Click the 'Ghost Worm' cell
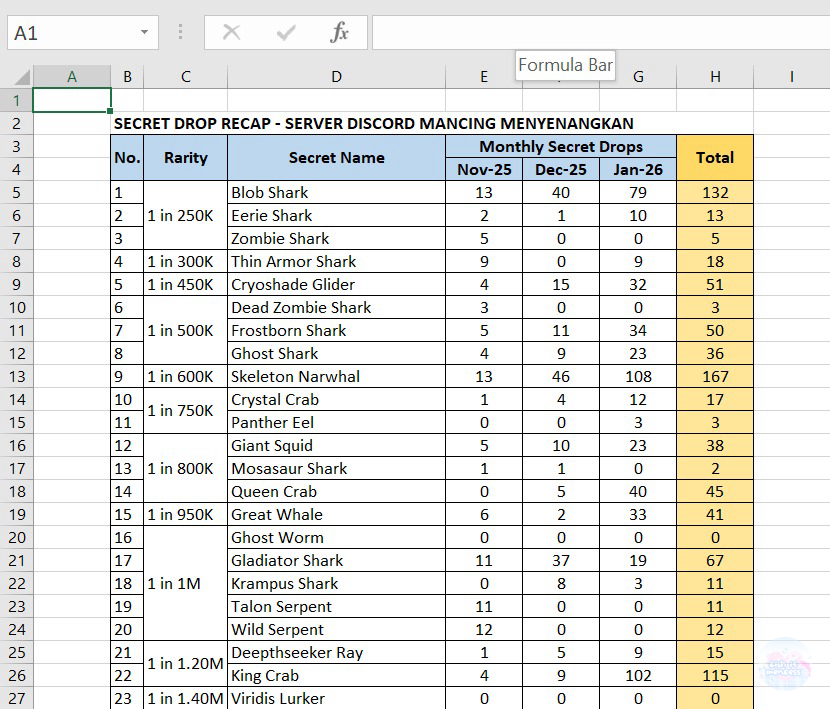 pos(336,538)
